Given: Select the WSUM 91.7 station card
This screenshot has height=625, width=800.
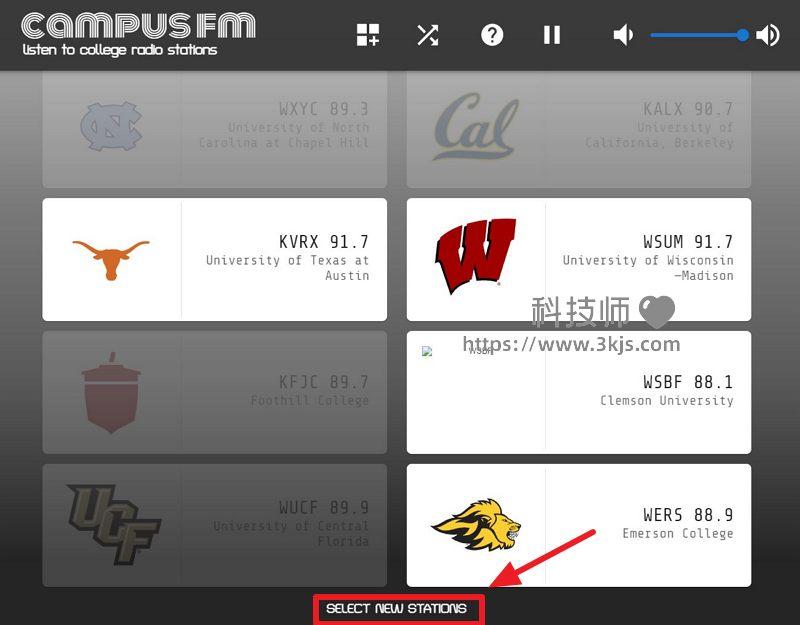Looking at the screenshot, I should (x=579, y=260).
